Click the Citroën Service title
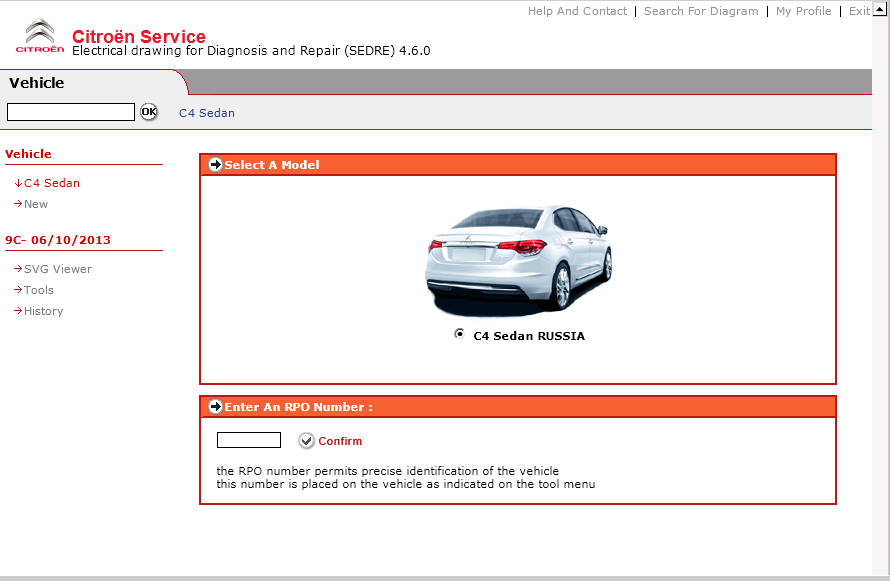The image size is (890, 581). click(138, 36)
